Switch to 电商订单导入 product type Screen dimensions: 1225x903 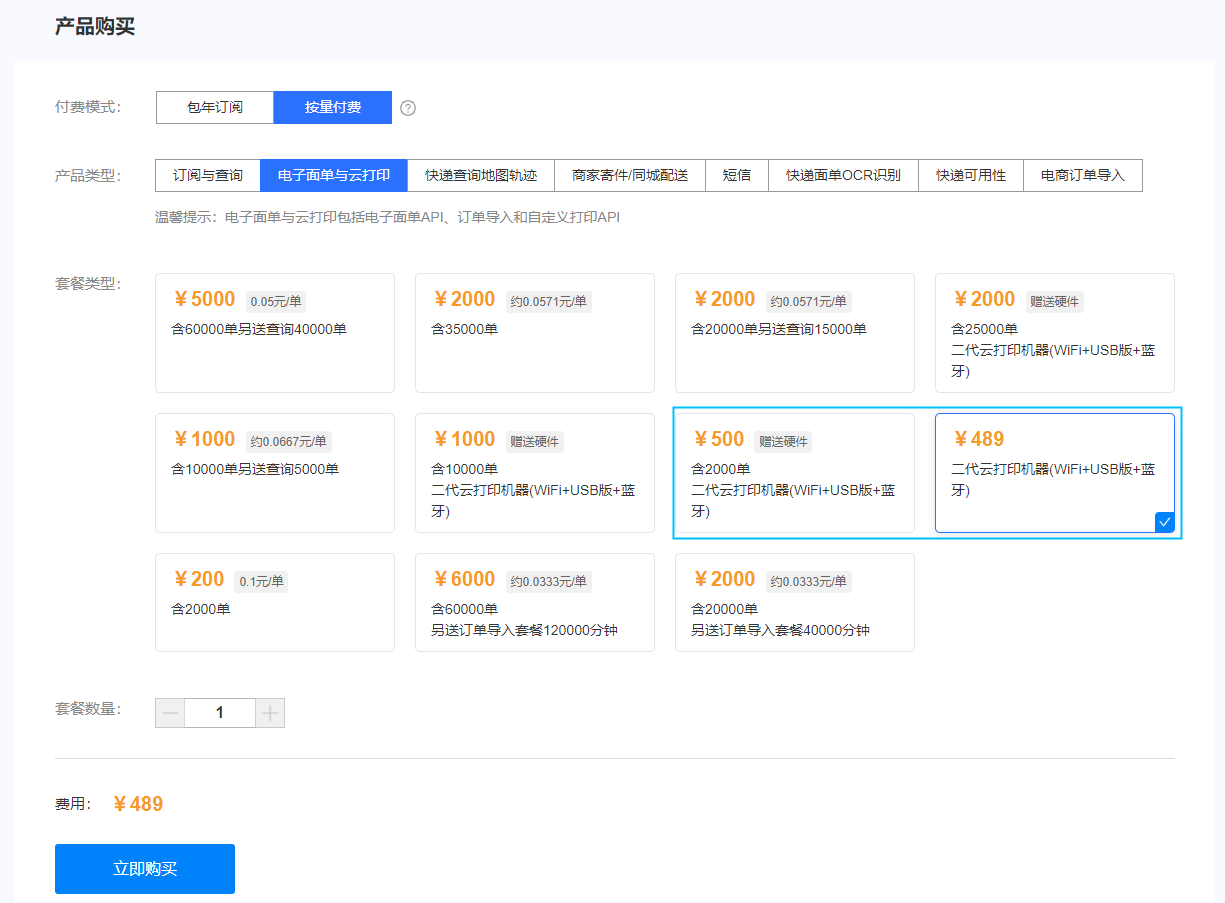[1083, 175]
